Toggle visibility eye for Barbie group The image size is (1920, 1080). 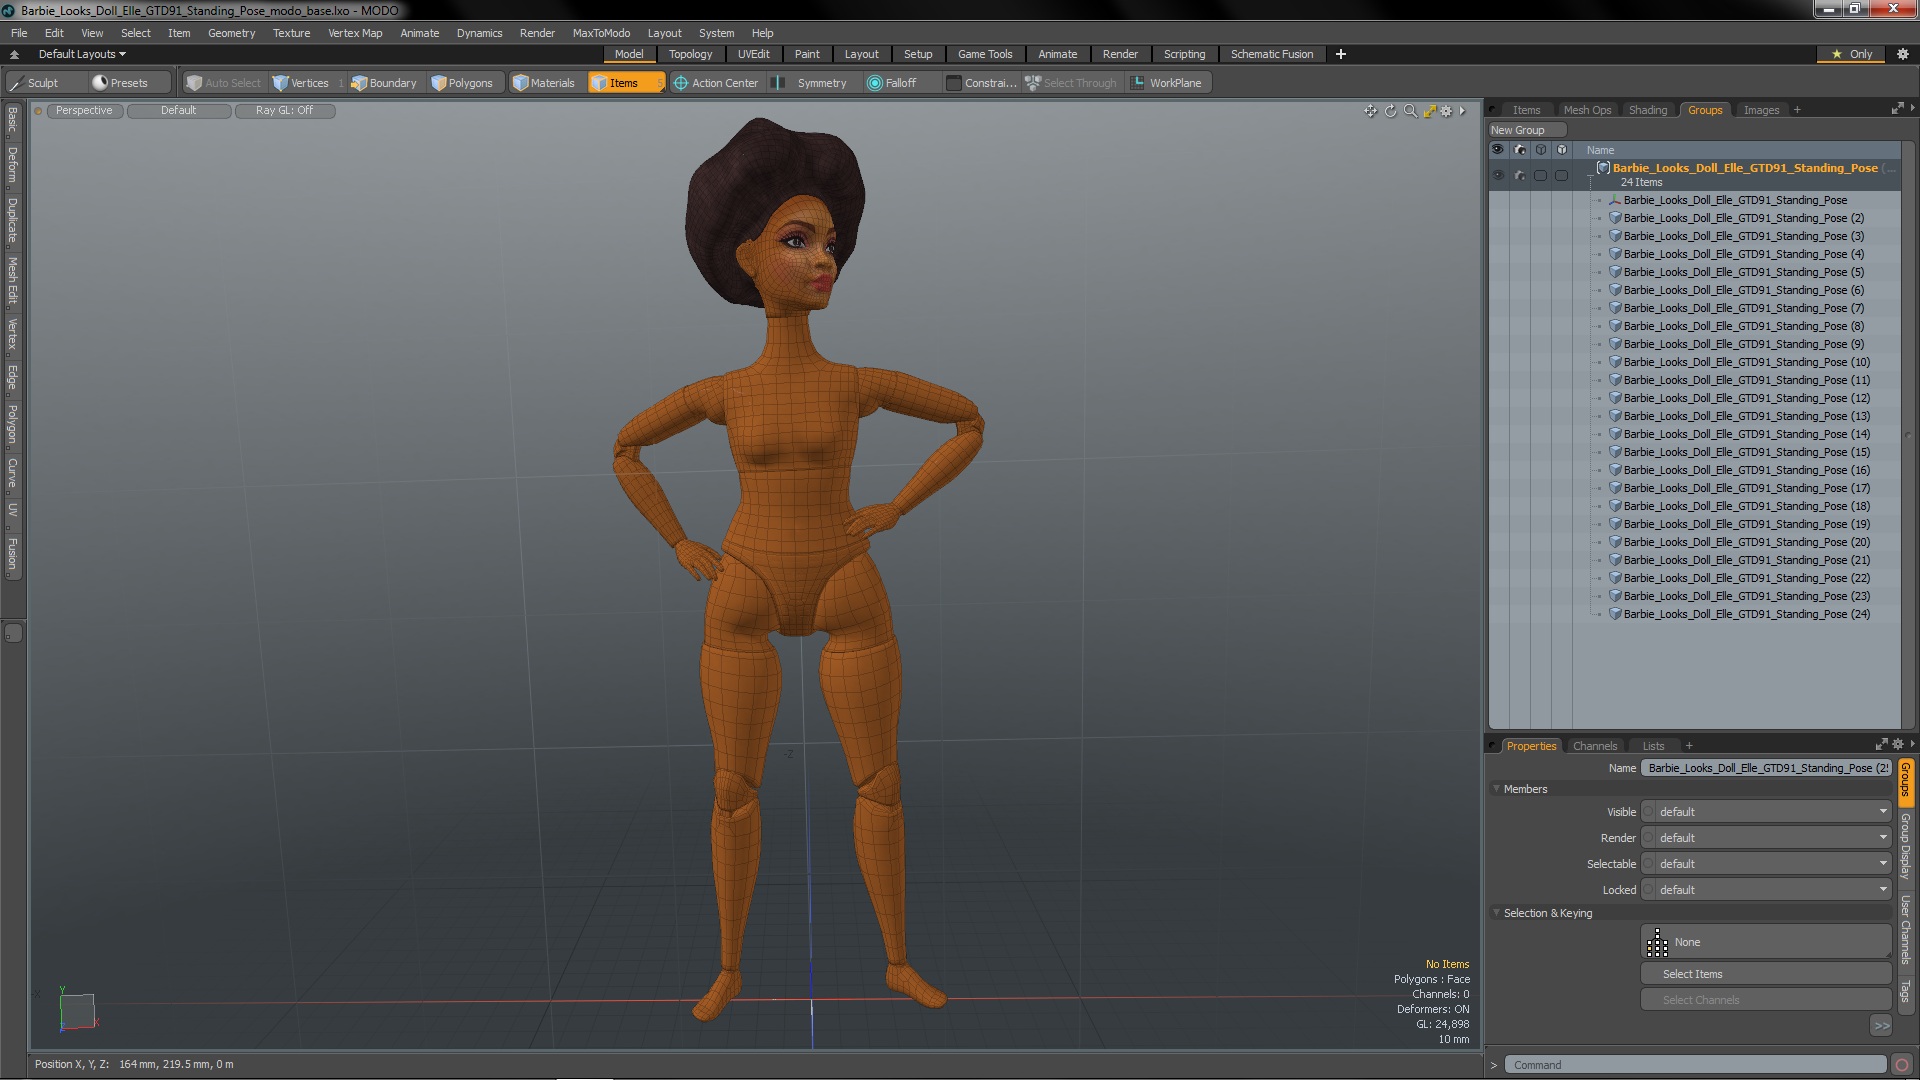tap(1498, 176)
